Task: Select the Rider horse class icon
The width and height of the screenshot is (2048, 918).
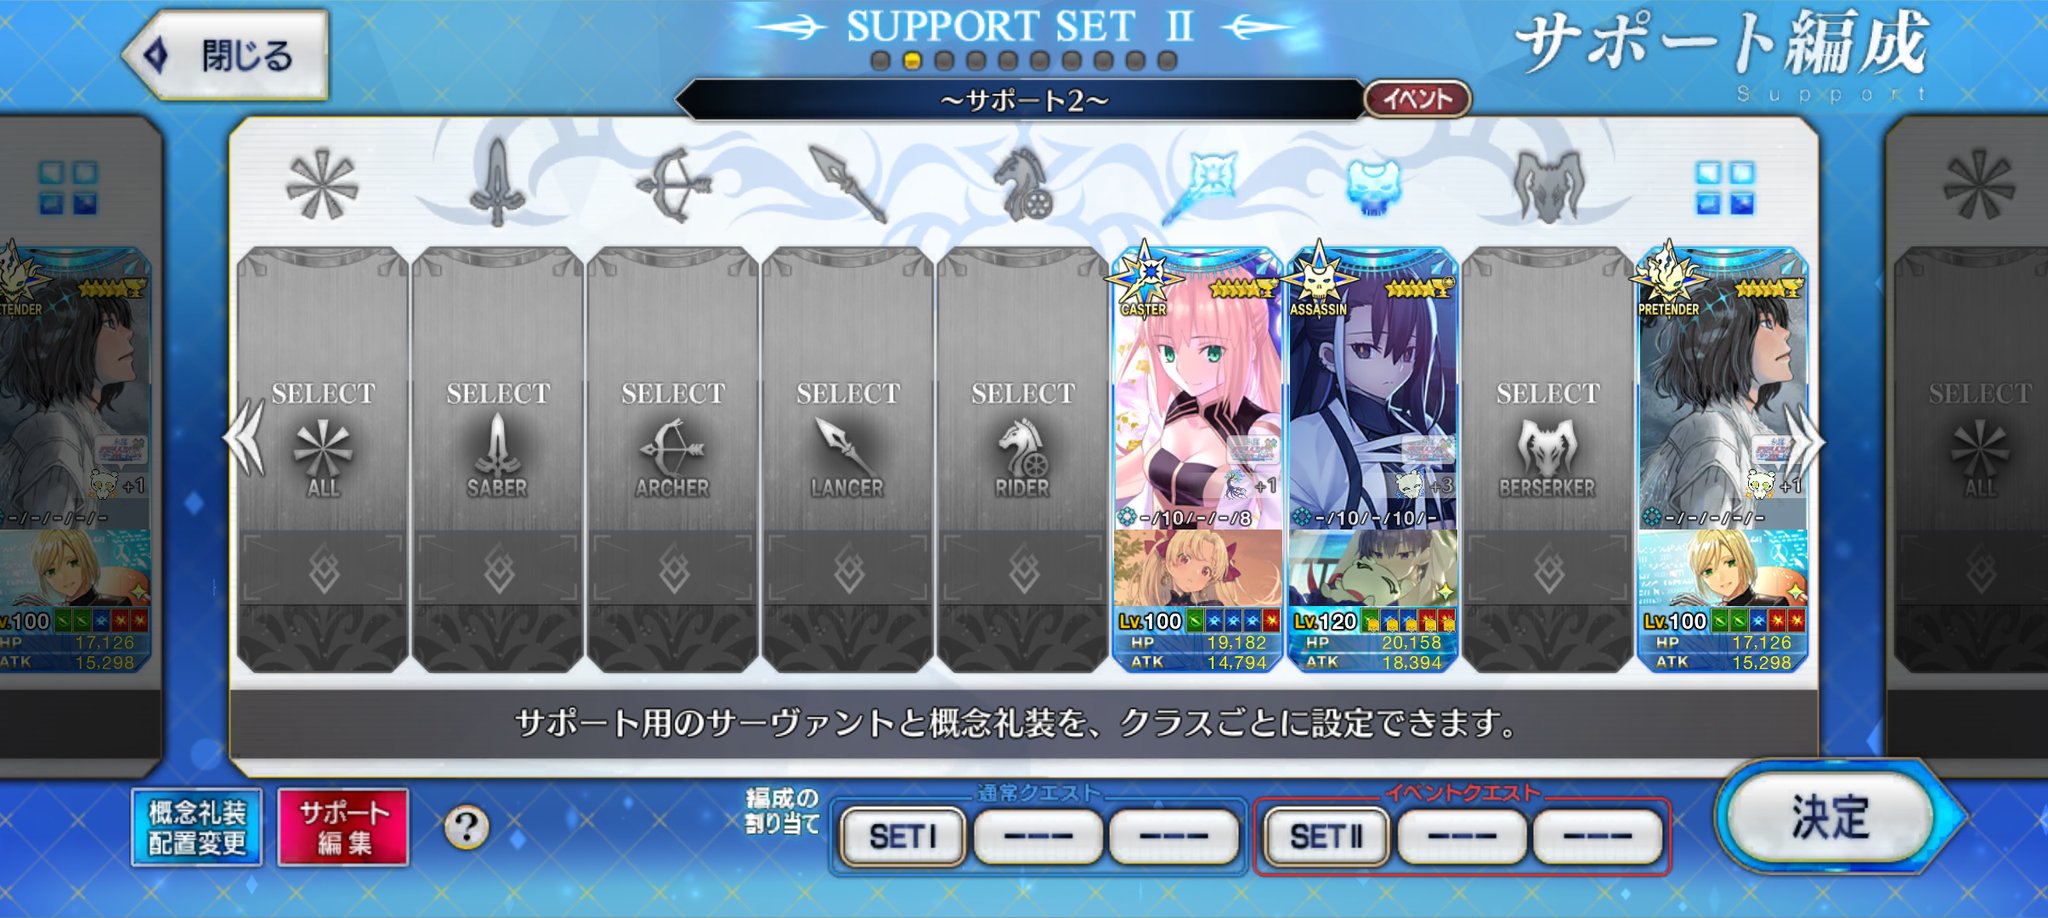Action: pos(1023,185)
